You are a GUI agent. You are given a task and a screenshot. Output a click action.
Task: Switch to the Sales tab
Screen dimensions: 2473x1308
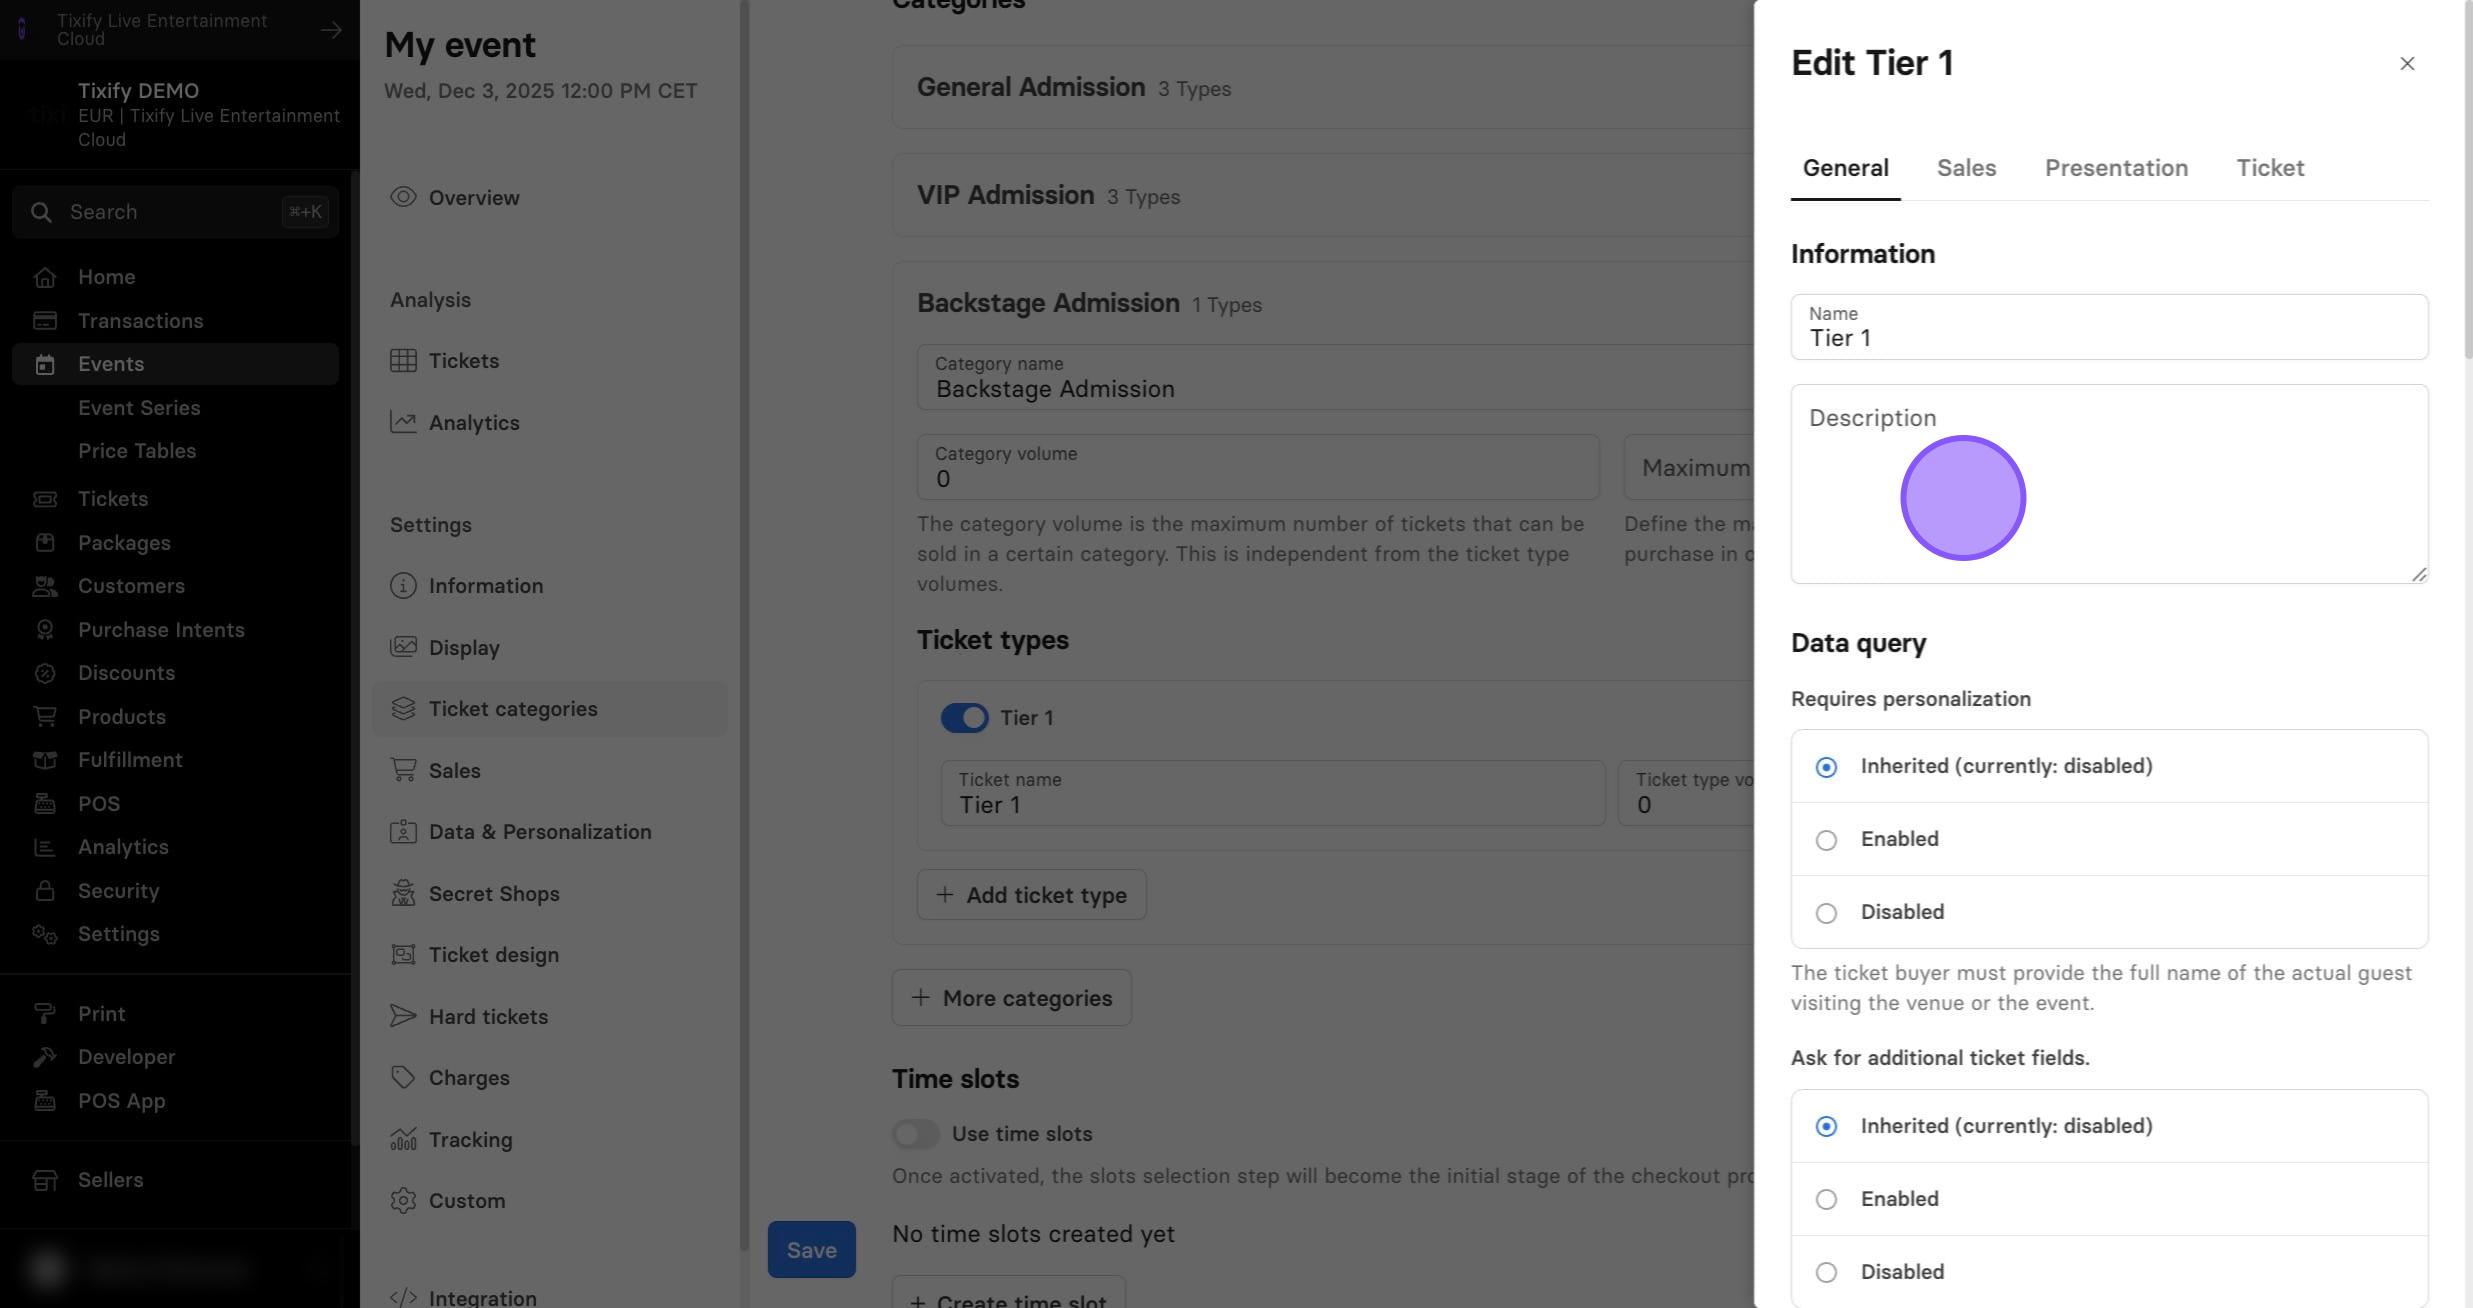(x=1966, y=168)
